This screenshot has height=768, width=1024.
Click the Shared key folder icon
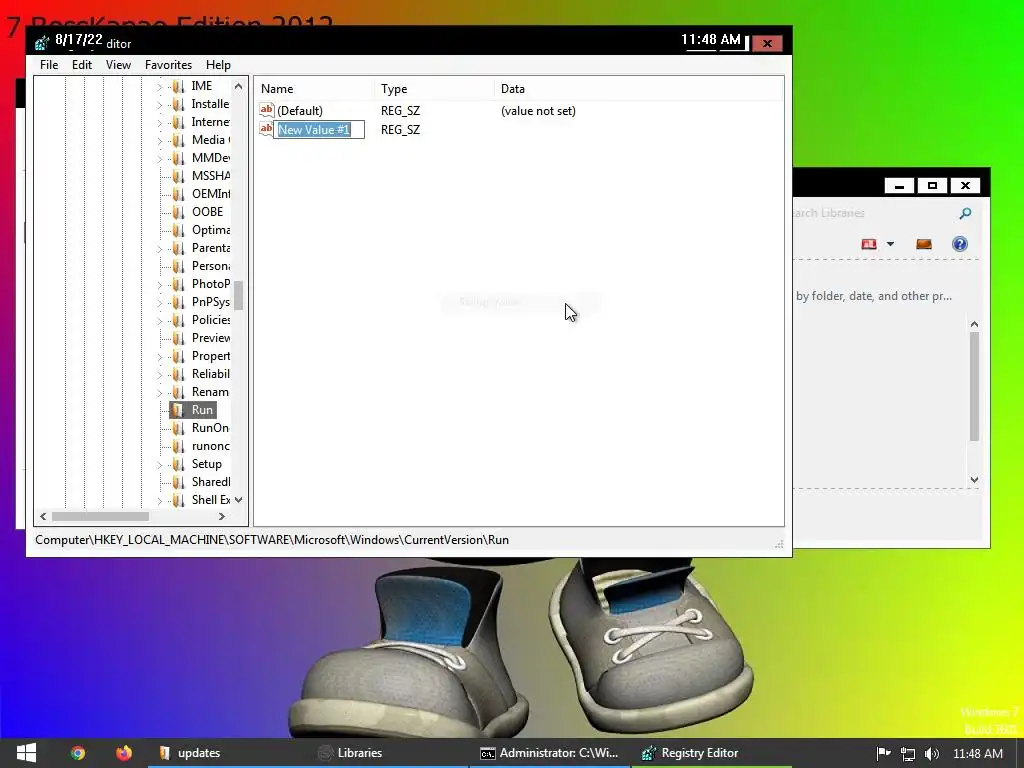point(178,482)
